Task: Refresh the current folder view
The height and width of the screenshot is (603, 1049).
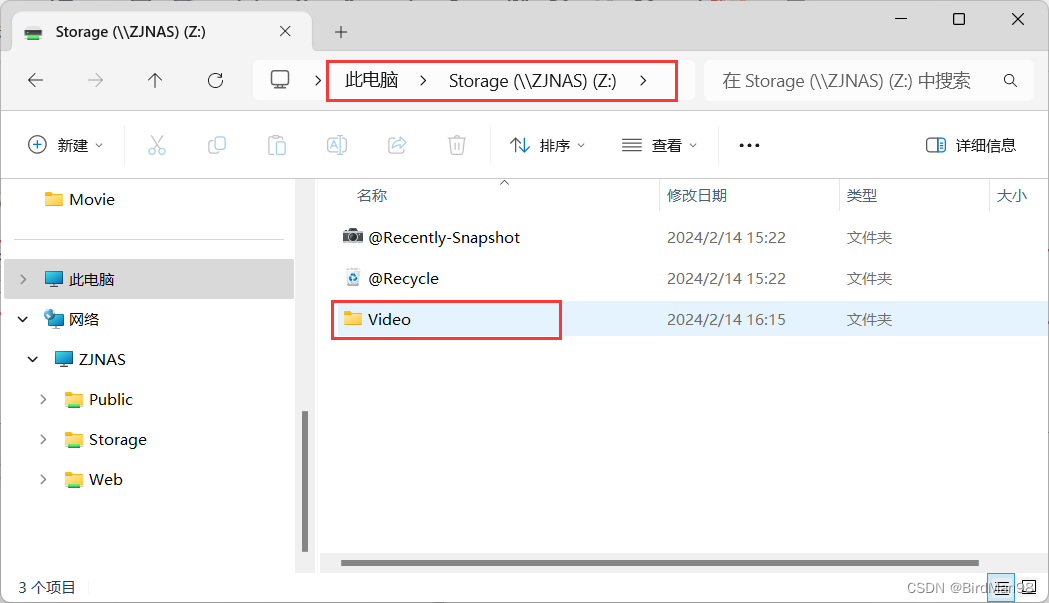Action: coord(215,81)
